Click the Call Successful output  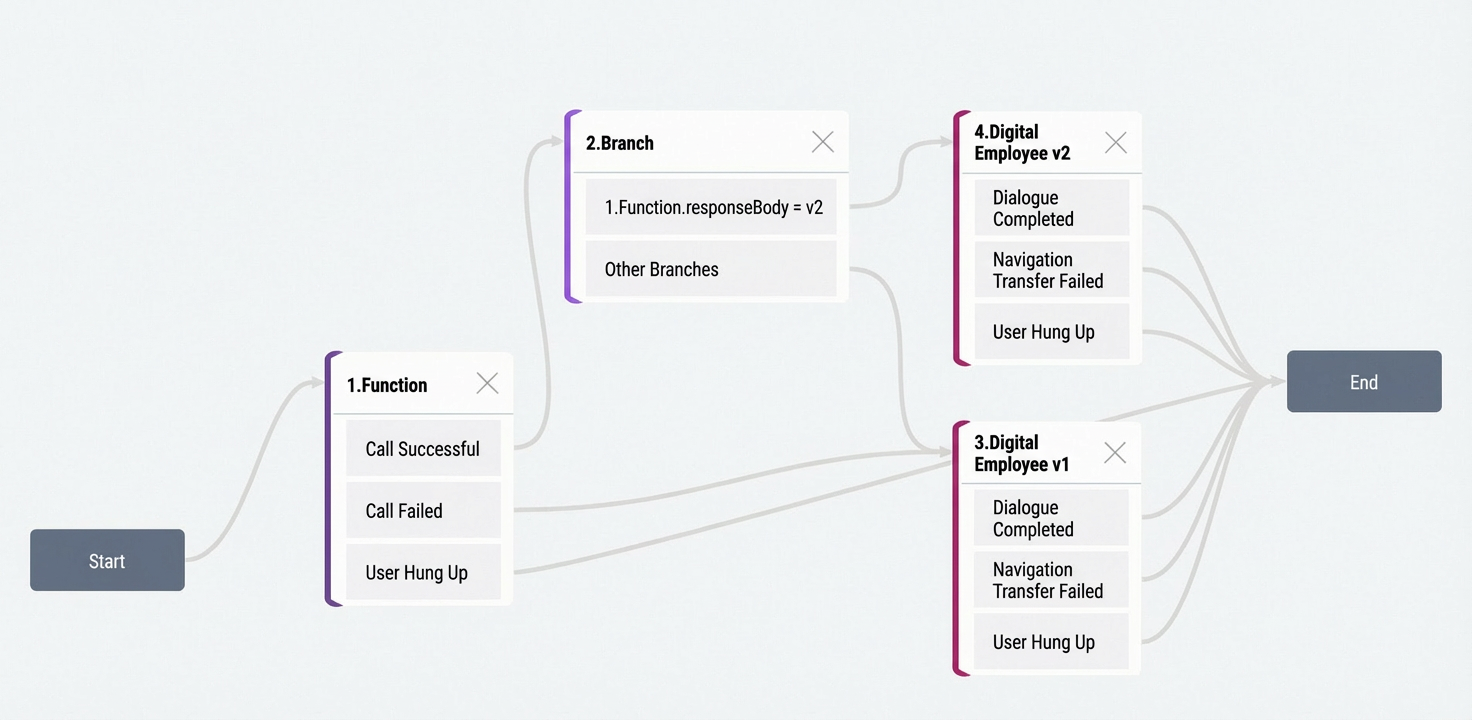pos(423,448)
